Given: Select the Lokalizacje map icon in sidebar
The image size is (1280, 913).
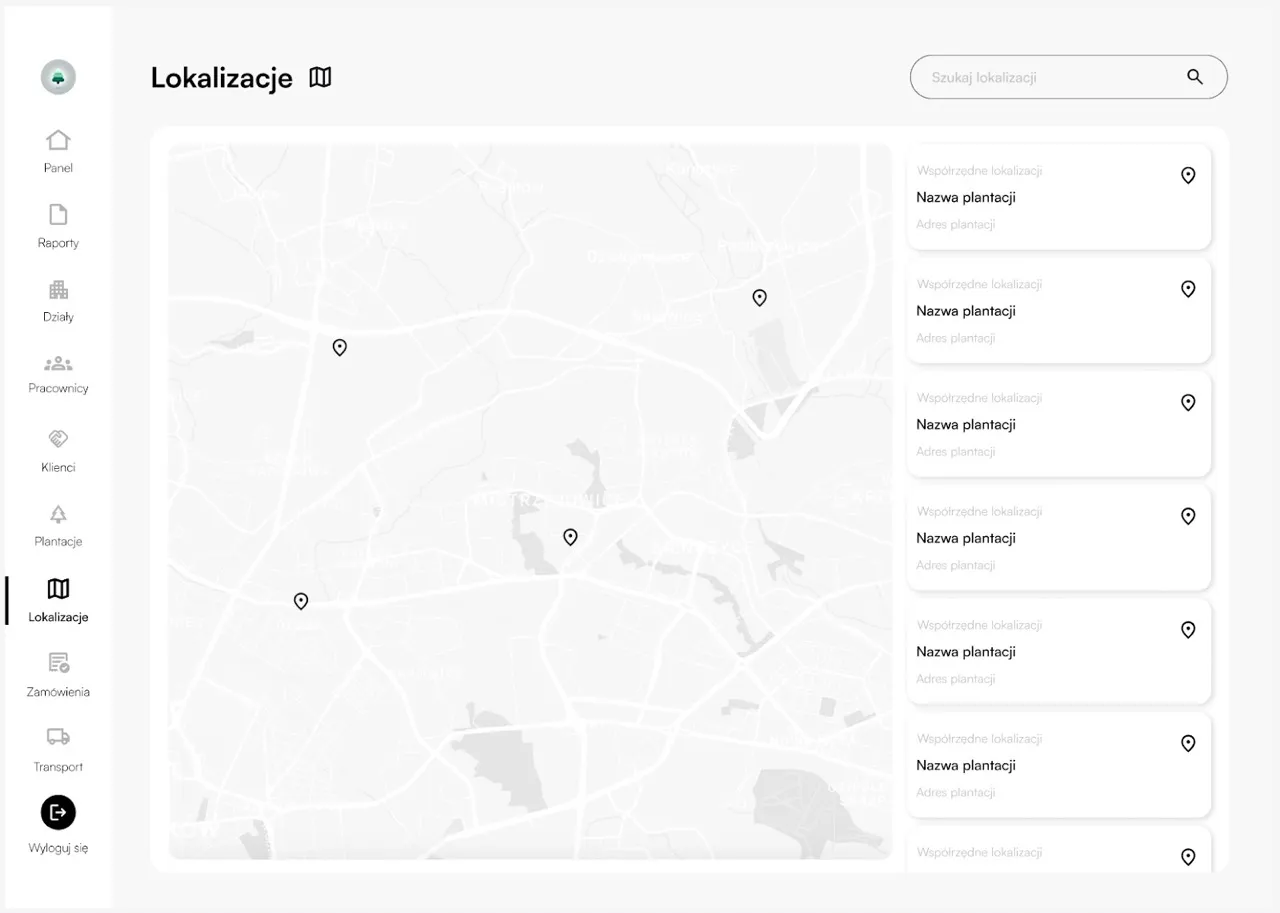Looking at the screenshot, I should [58, 588].
